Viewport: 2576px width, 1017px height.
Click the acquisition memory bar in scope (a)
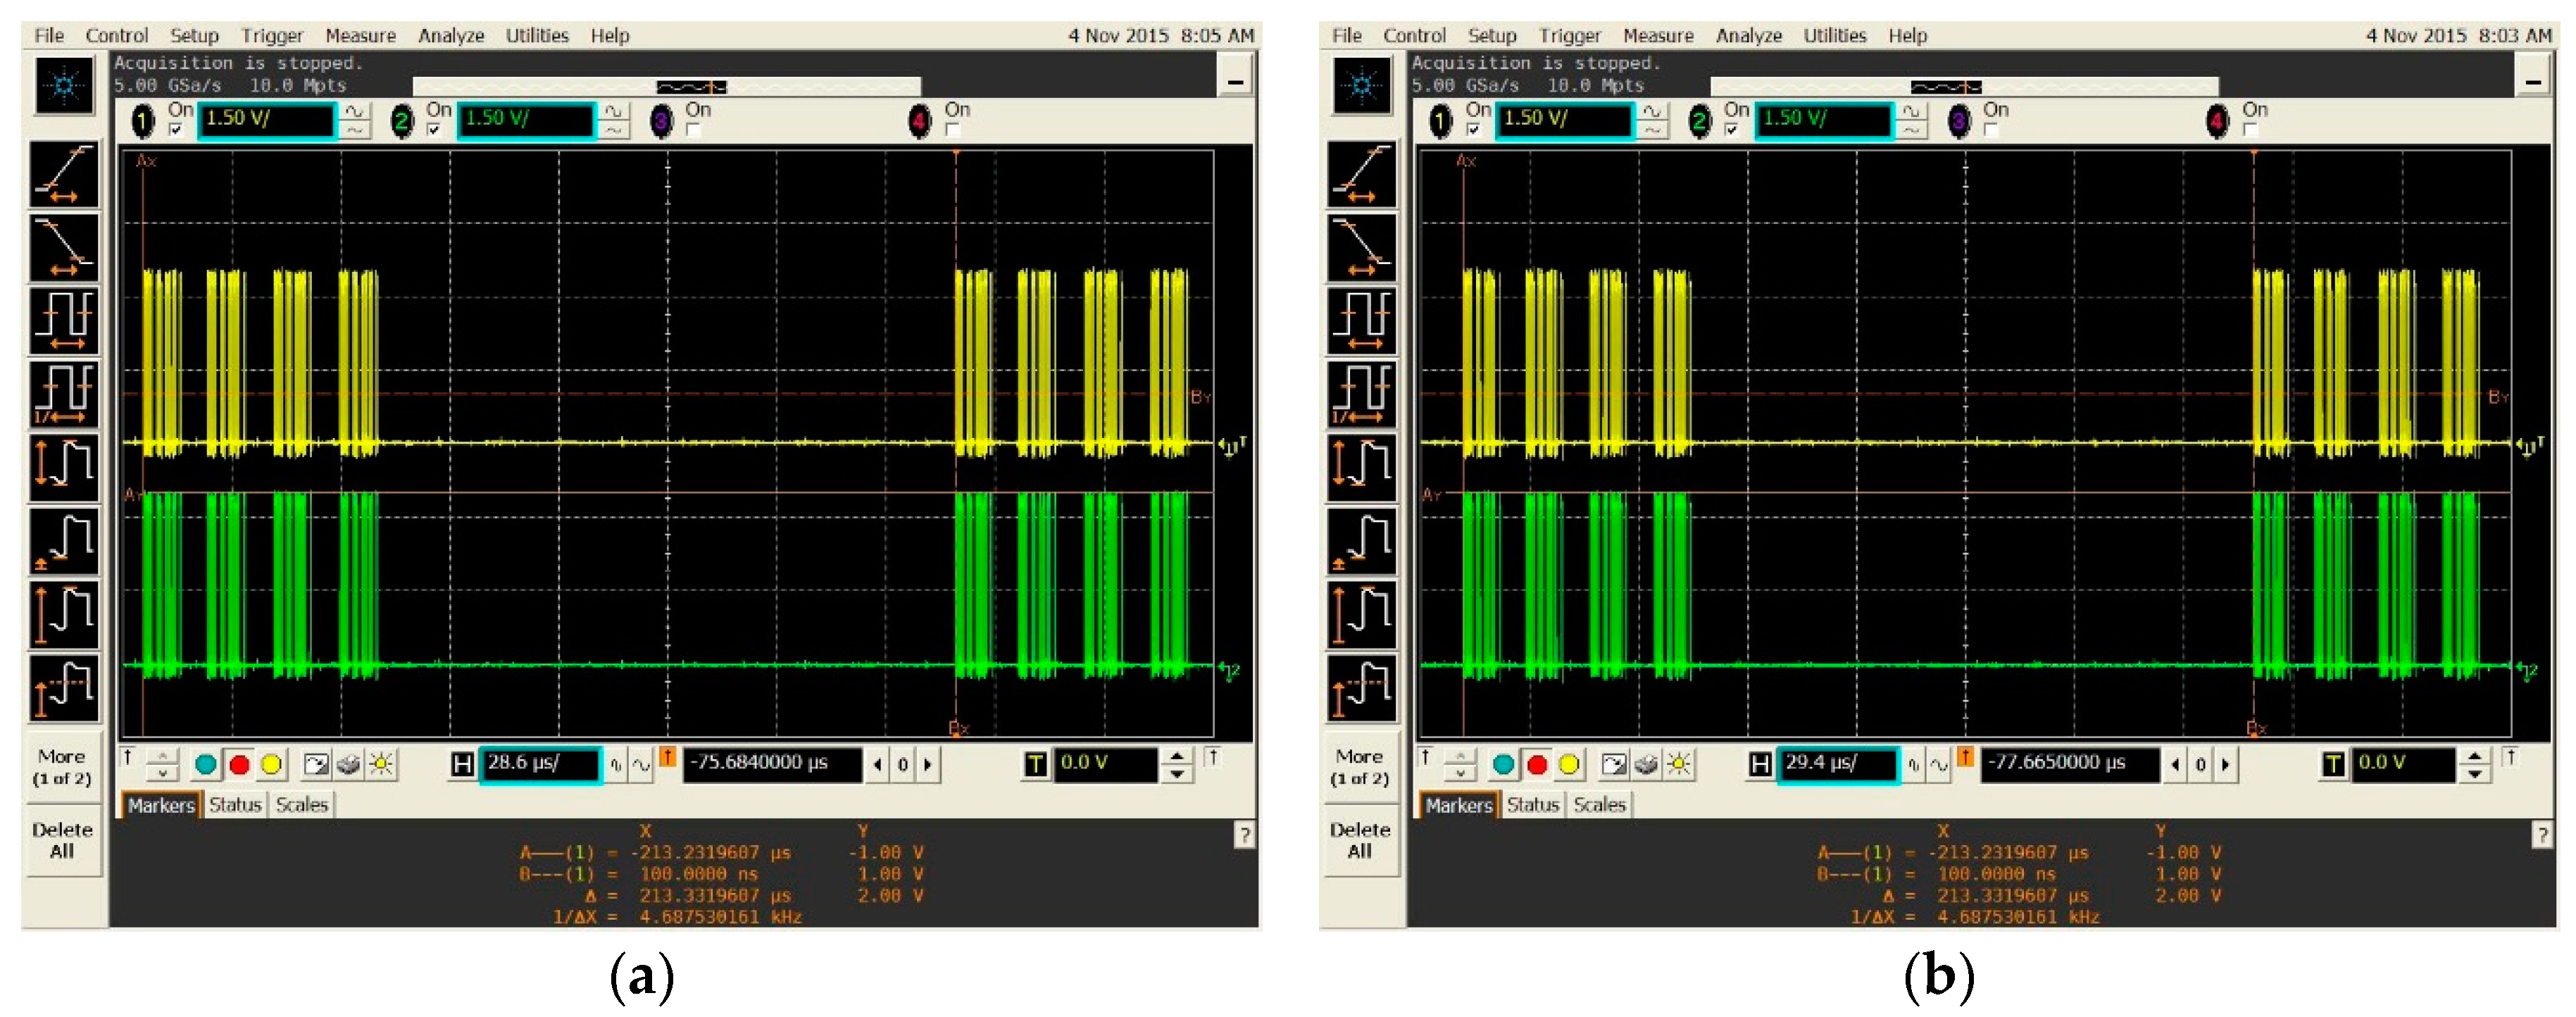point(666,86)
